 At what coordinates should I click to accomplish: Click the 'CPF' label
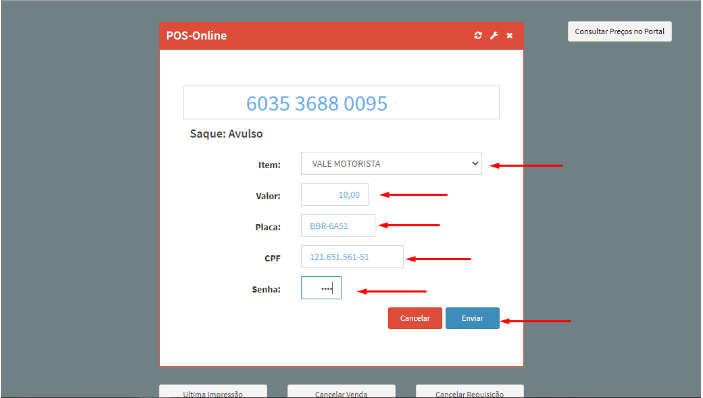pyautogui.click(x=273, y=258)
